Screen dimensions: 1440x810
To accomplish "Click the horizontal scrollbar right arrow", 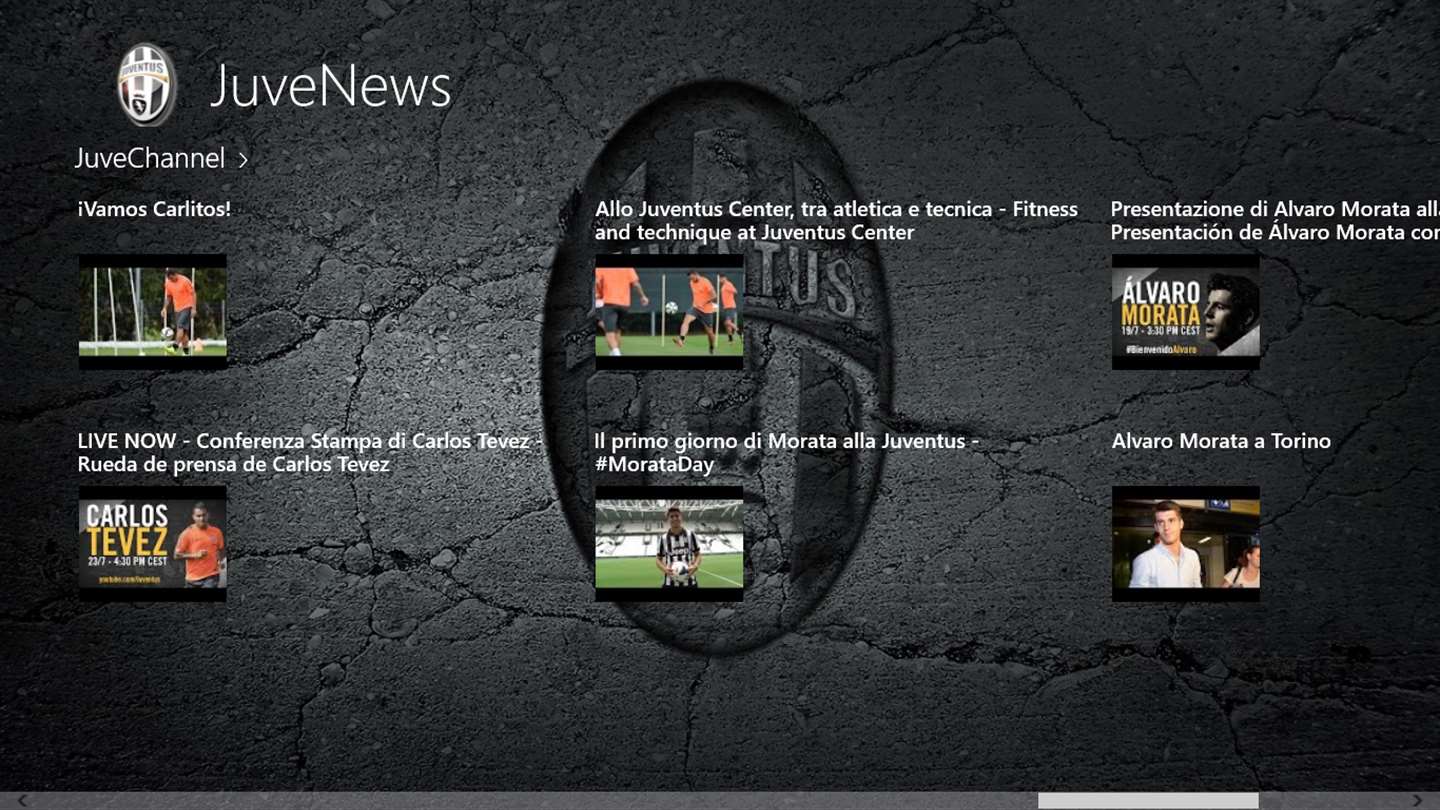I will (1417, 801).
